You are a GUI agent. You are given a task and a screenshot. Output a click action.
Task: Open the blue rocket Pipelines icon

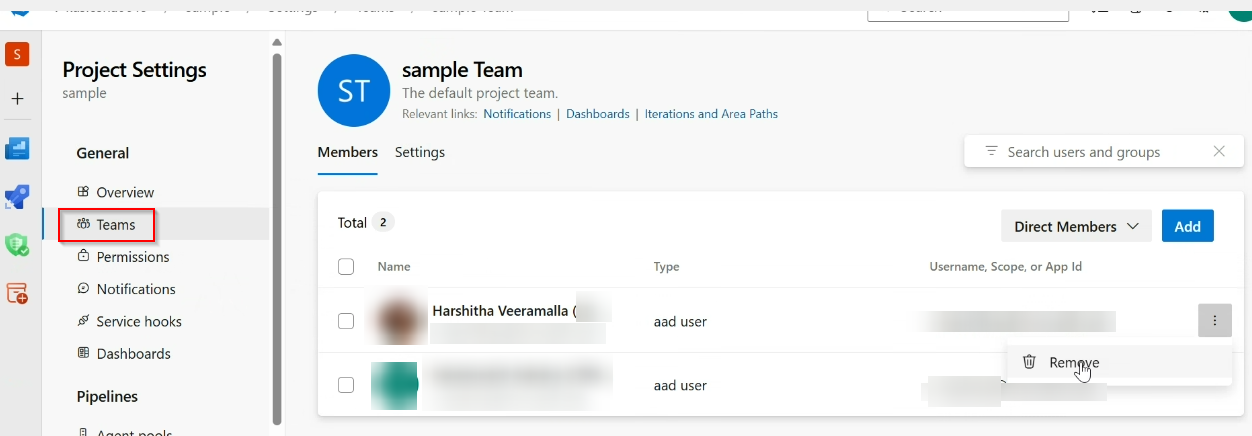pyautogui.click(x=17, y=197)
